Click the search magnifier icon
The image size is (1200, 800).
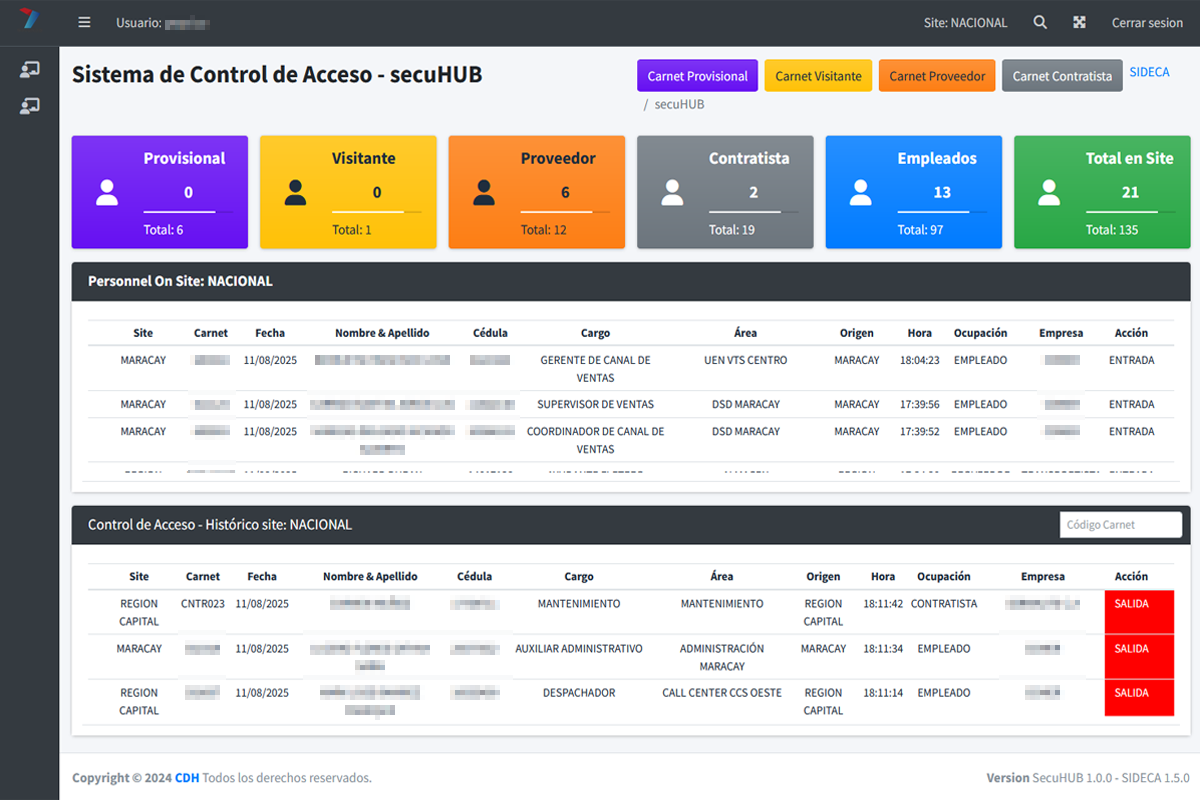pos(1040,23)
